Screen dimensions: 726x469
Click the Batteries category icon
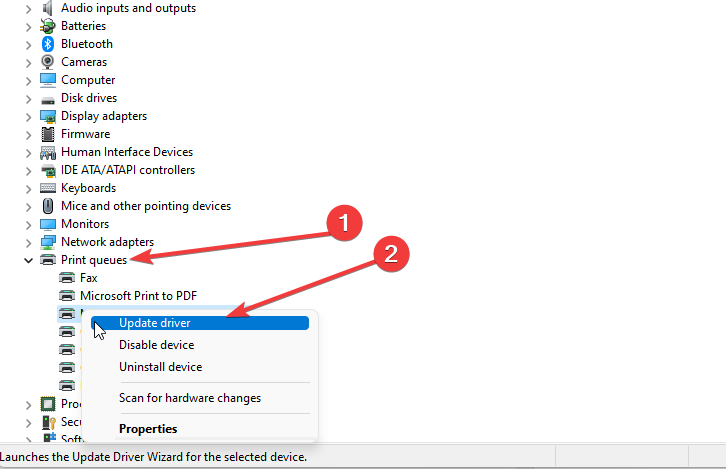(x=48, y=26)
